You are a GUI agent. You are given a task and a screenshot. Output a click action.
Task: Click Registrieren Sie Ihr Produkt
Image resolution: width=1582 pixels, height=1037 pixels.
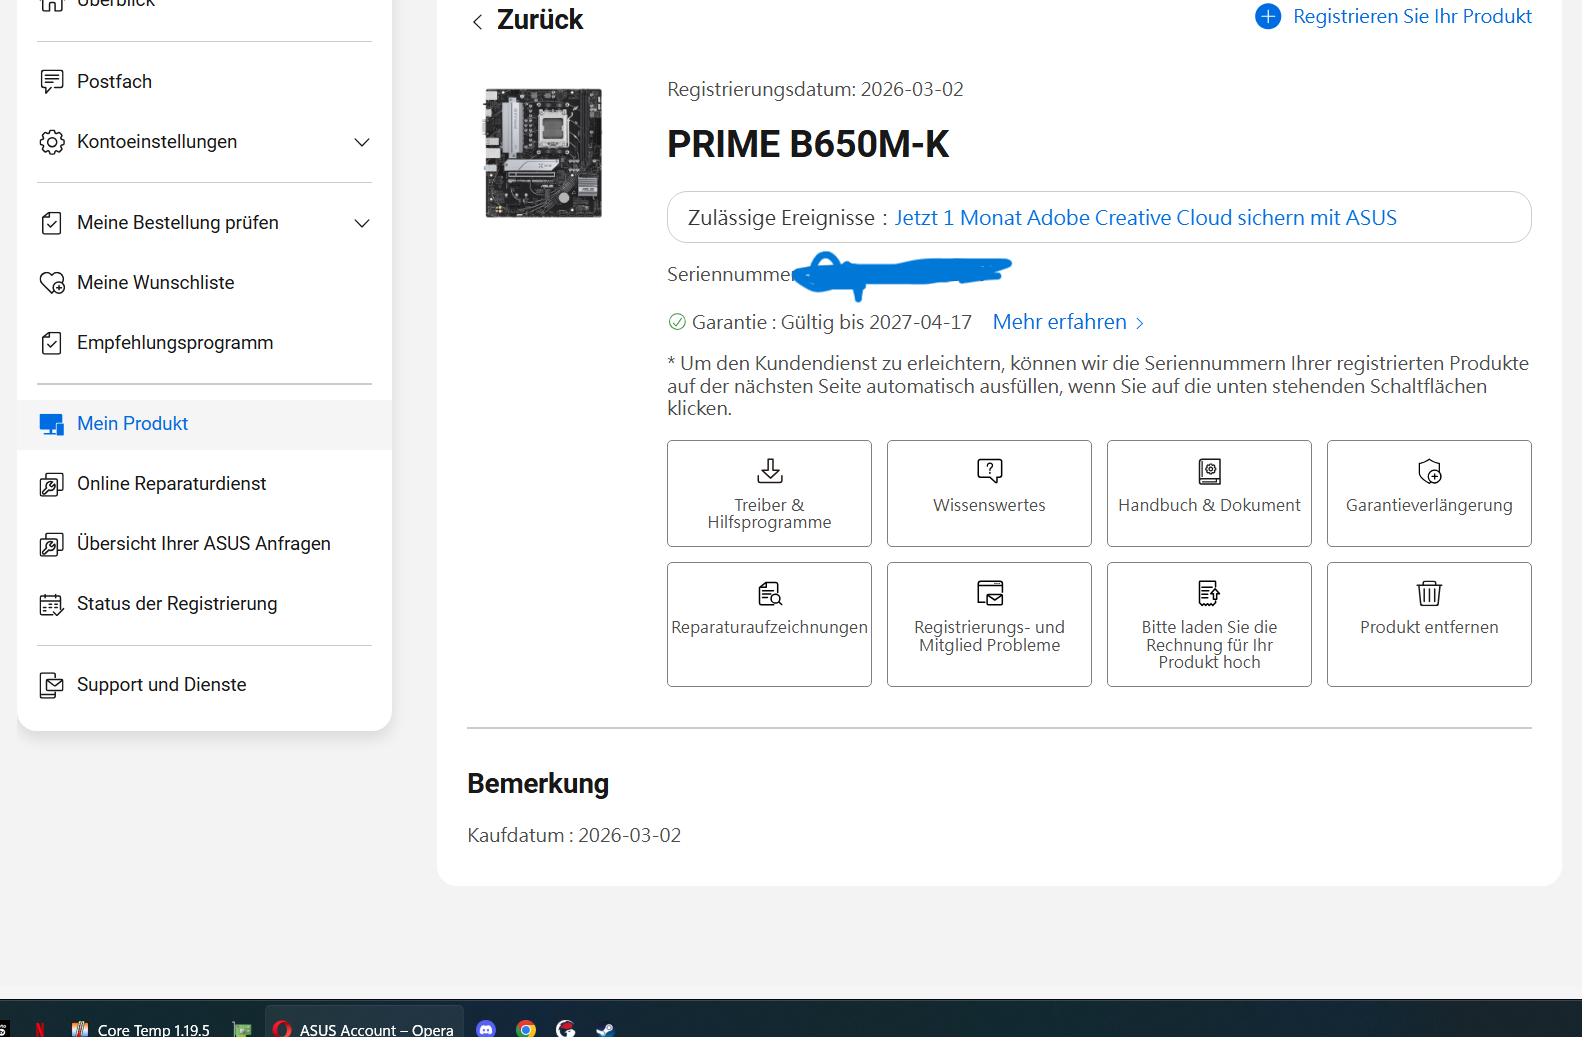click(1412, 16)
